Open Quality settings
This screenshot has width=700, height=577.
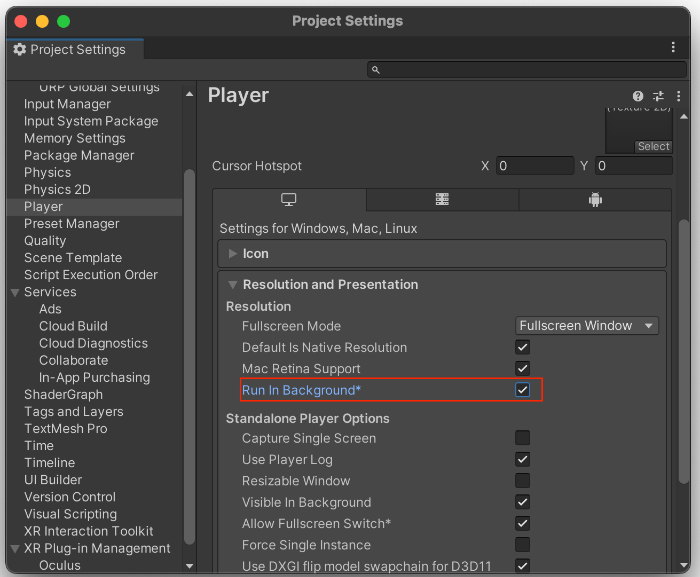[45, 241]
